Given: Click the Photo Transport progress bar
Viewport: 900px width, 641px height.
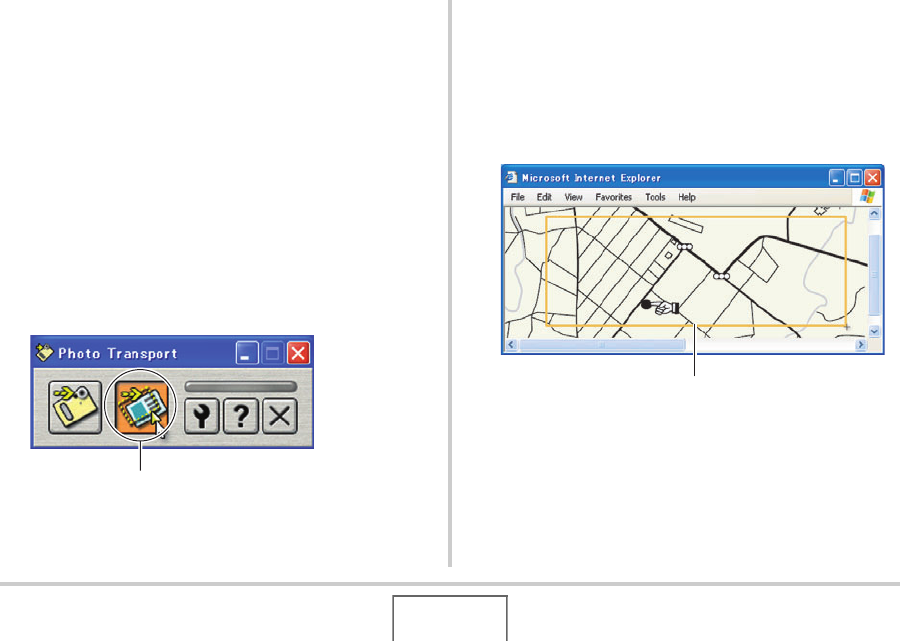Looking at the screenshot, I should point(240,387).
